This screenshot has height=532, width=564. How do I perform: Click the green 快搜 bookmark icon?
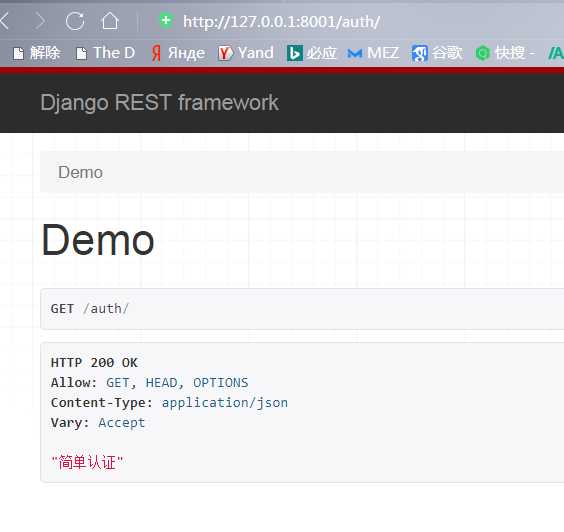483,54
